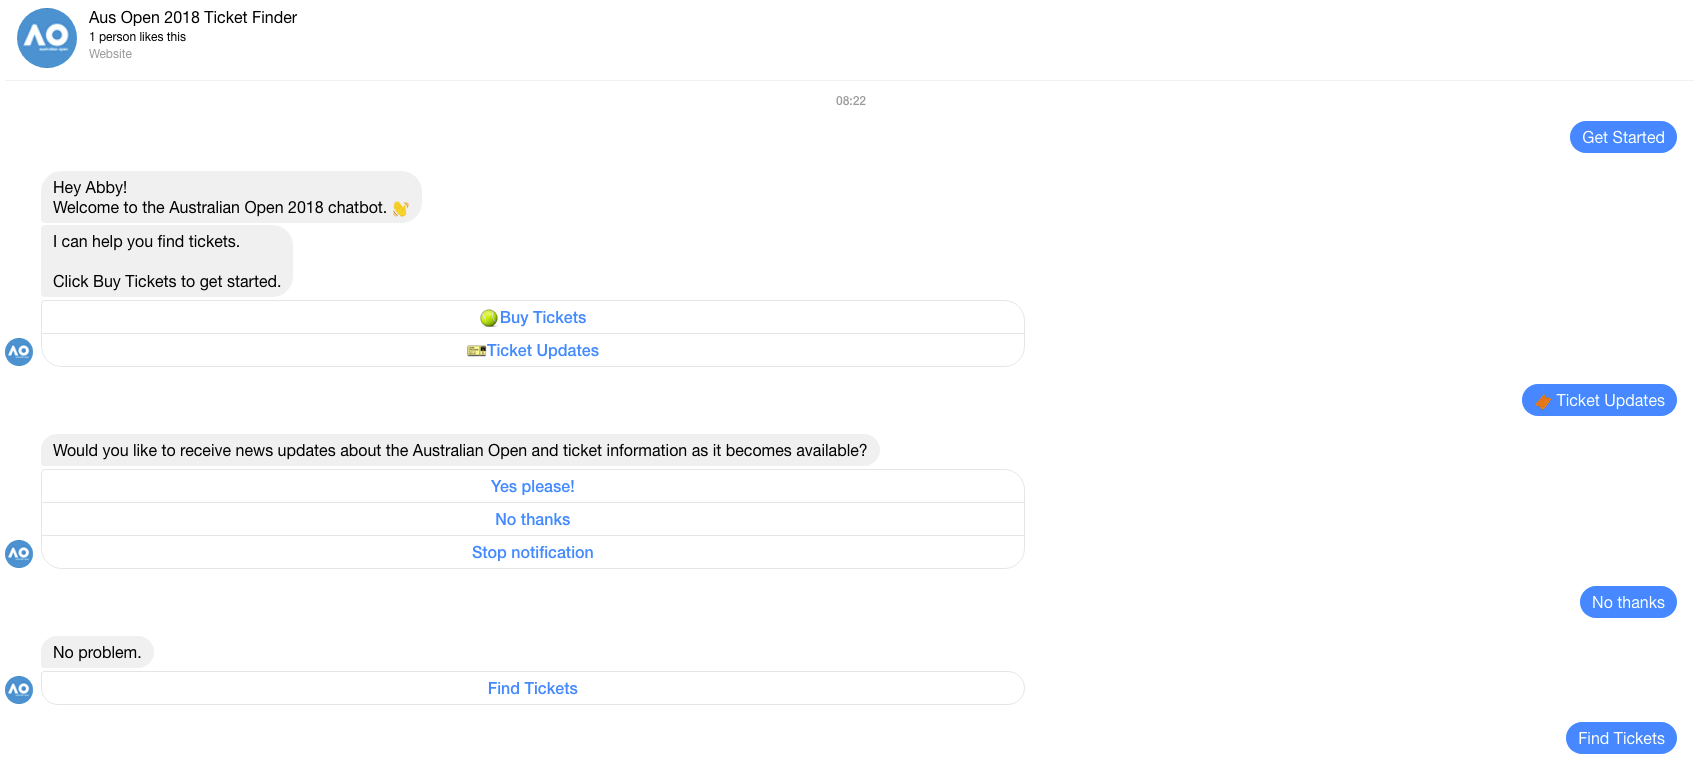The width and height of the screenshot is (1694, 772).
Task: Choose the Buy Tickets option
Action: [x=533, y=317]
